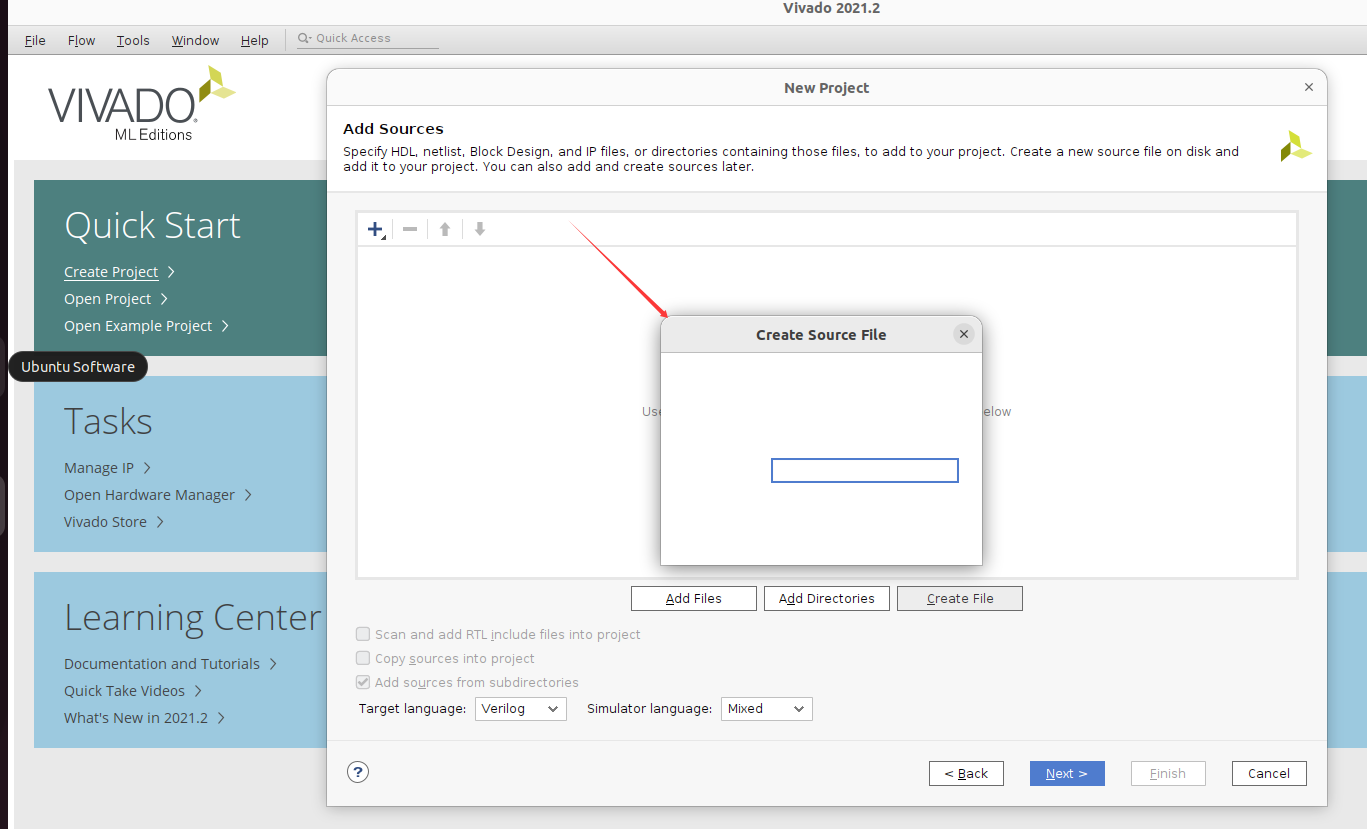Click the Add Files button

(x=694, y=598)
